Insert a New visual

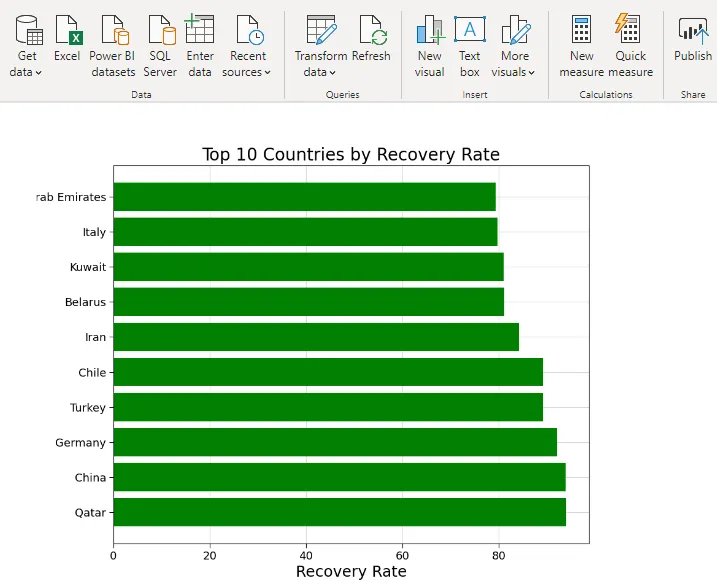point(430,31)
